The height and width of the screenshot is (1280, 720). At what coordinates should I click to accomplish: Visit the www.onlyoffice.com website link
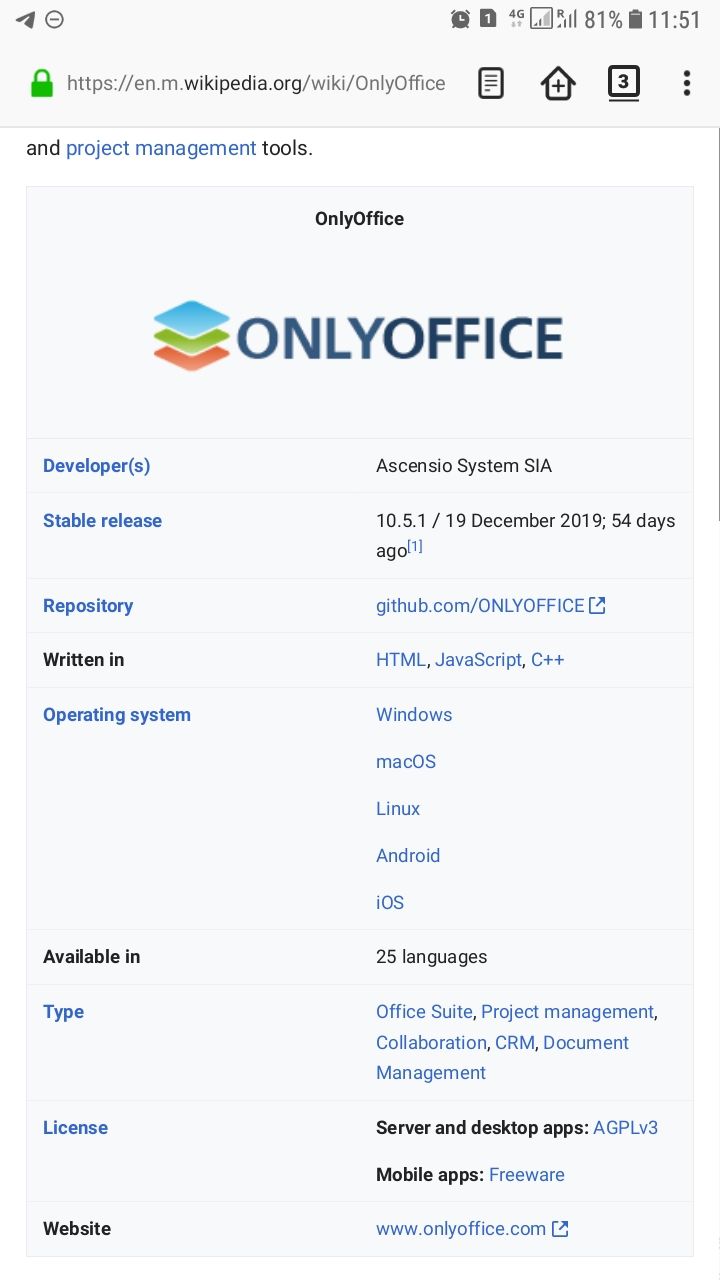coord(461,1228)
